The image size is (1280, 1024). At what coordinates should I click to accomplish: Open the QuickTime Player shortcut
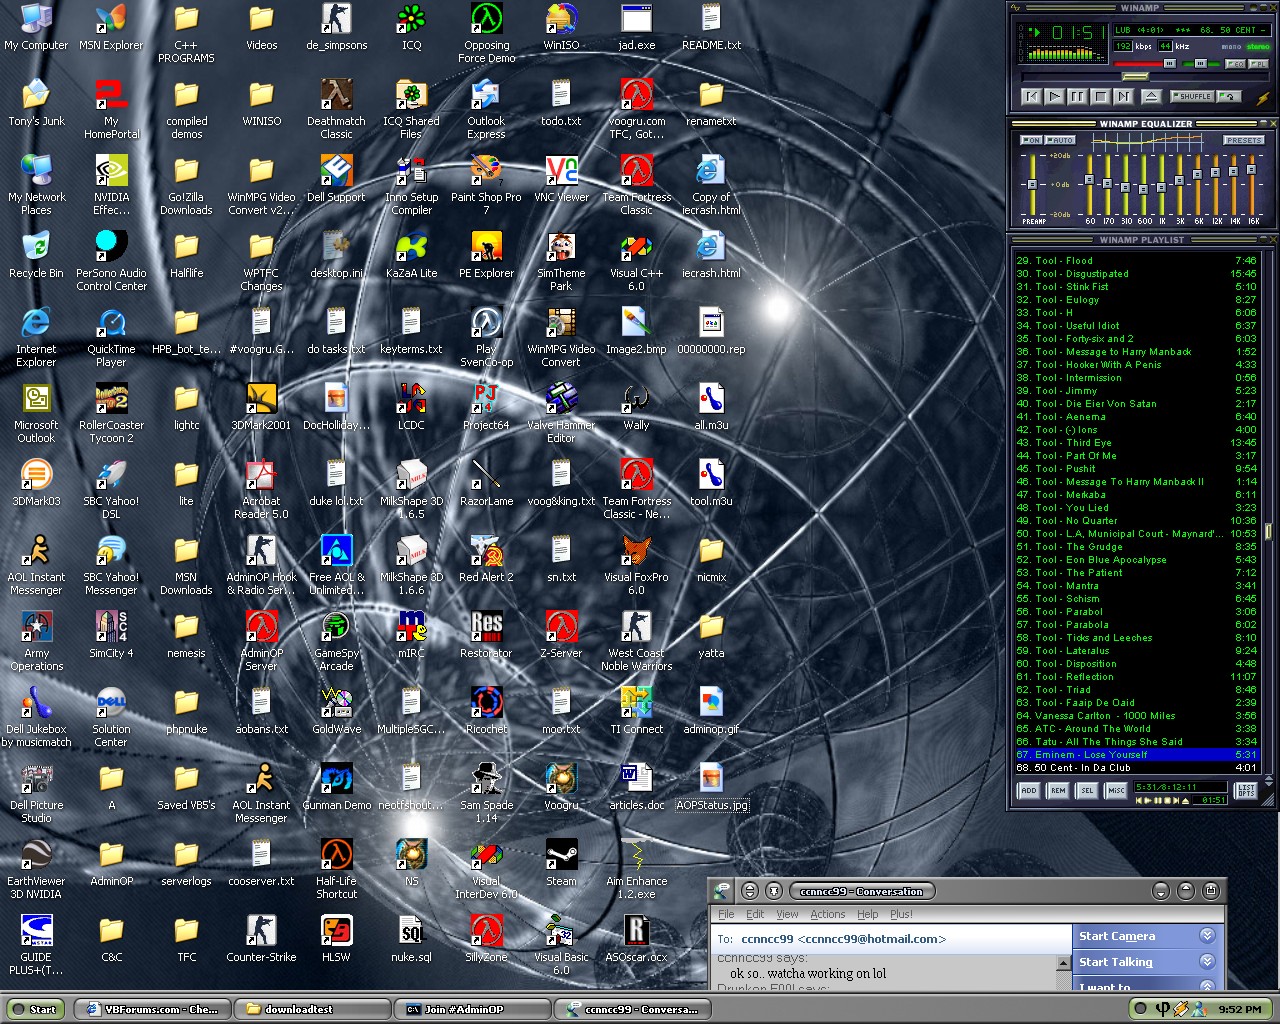111,336
